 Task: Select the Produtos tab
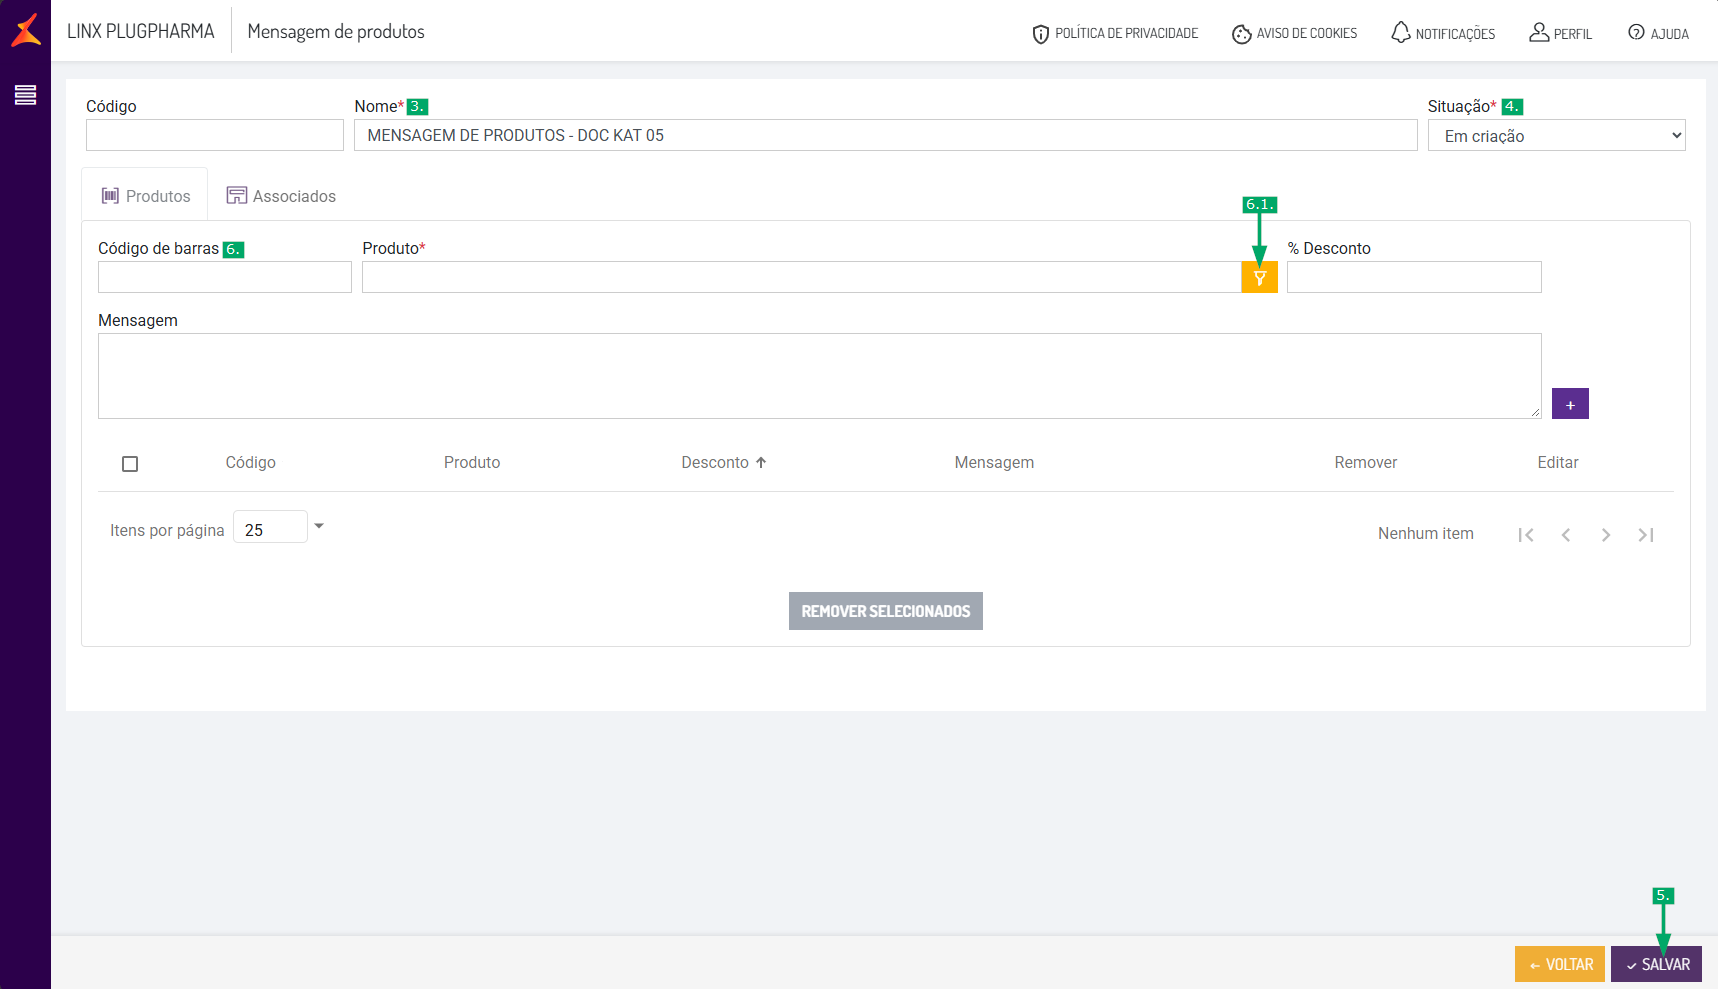pyautogui.click(x=145, y=195)
